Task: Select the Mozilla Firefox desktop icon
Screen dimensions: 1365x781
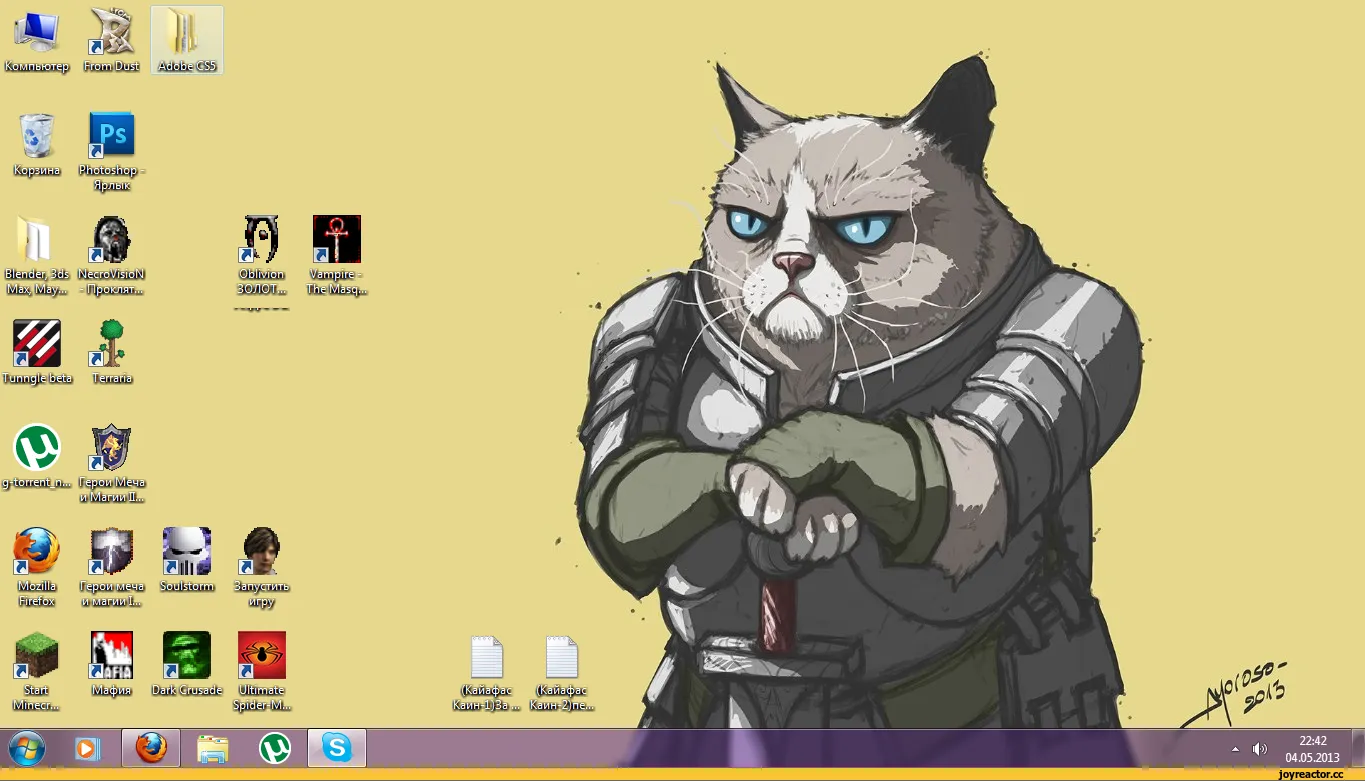Action: coord(37,567)
